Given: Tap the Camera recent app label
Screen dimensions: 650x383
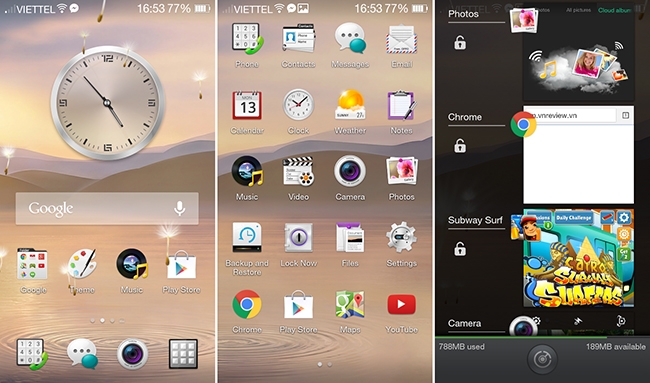Looking at the screenshot, I should point(464,323).
